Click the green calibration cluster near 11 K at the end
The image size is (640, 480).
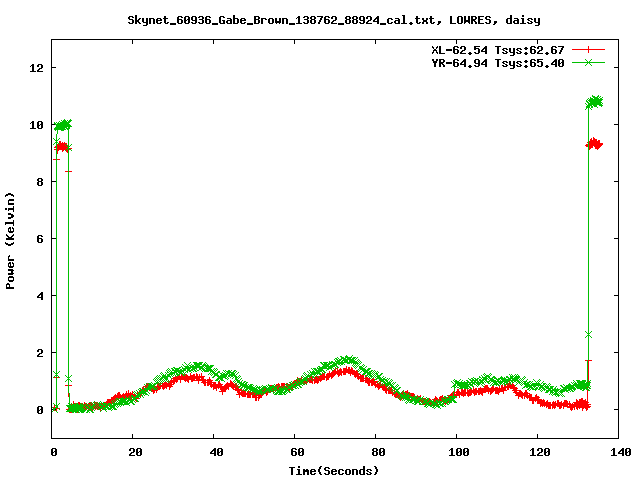coord(594,101)
